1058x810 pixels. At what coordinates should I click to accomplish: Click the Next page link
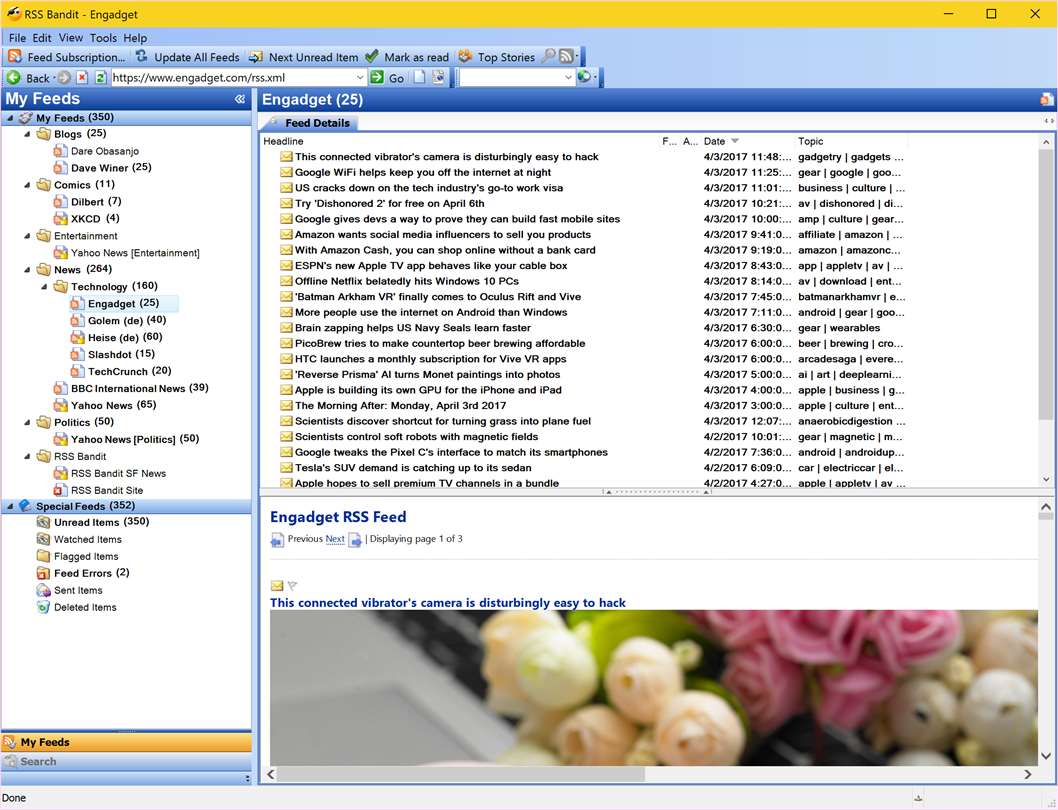[335, 539]
